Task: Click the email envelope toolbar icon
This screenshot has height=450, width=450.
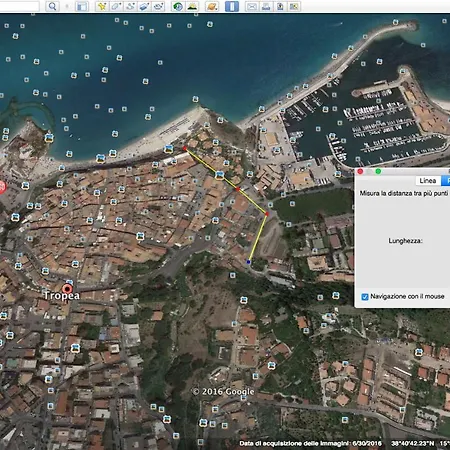Action: point(252,6)
